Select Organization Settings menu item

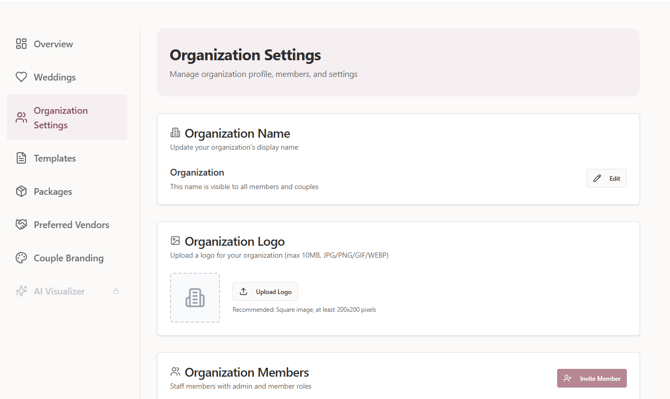pyautogui.click(x=67, y=117)
